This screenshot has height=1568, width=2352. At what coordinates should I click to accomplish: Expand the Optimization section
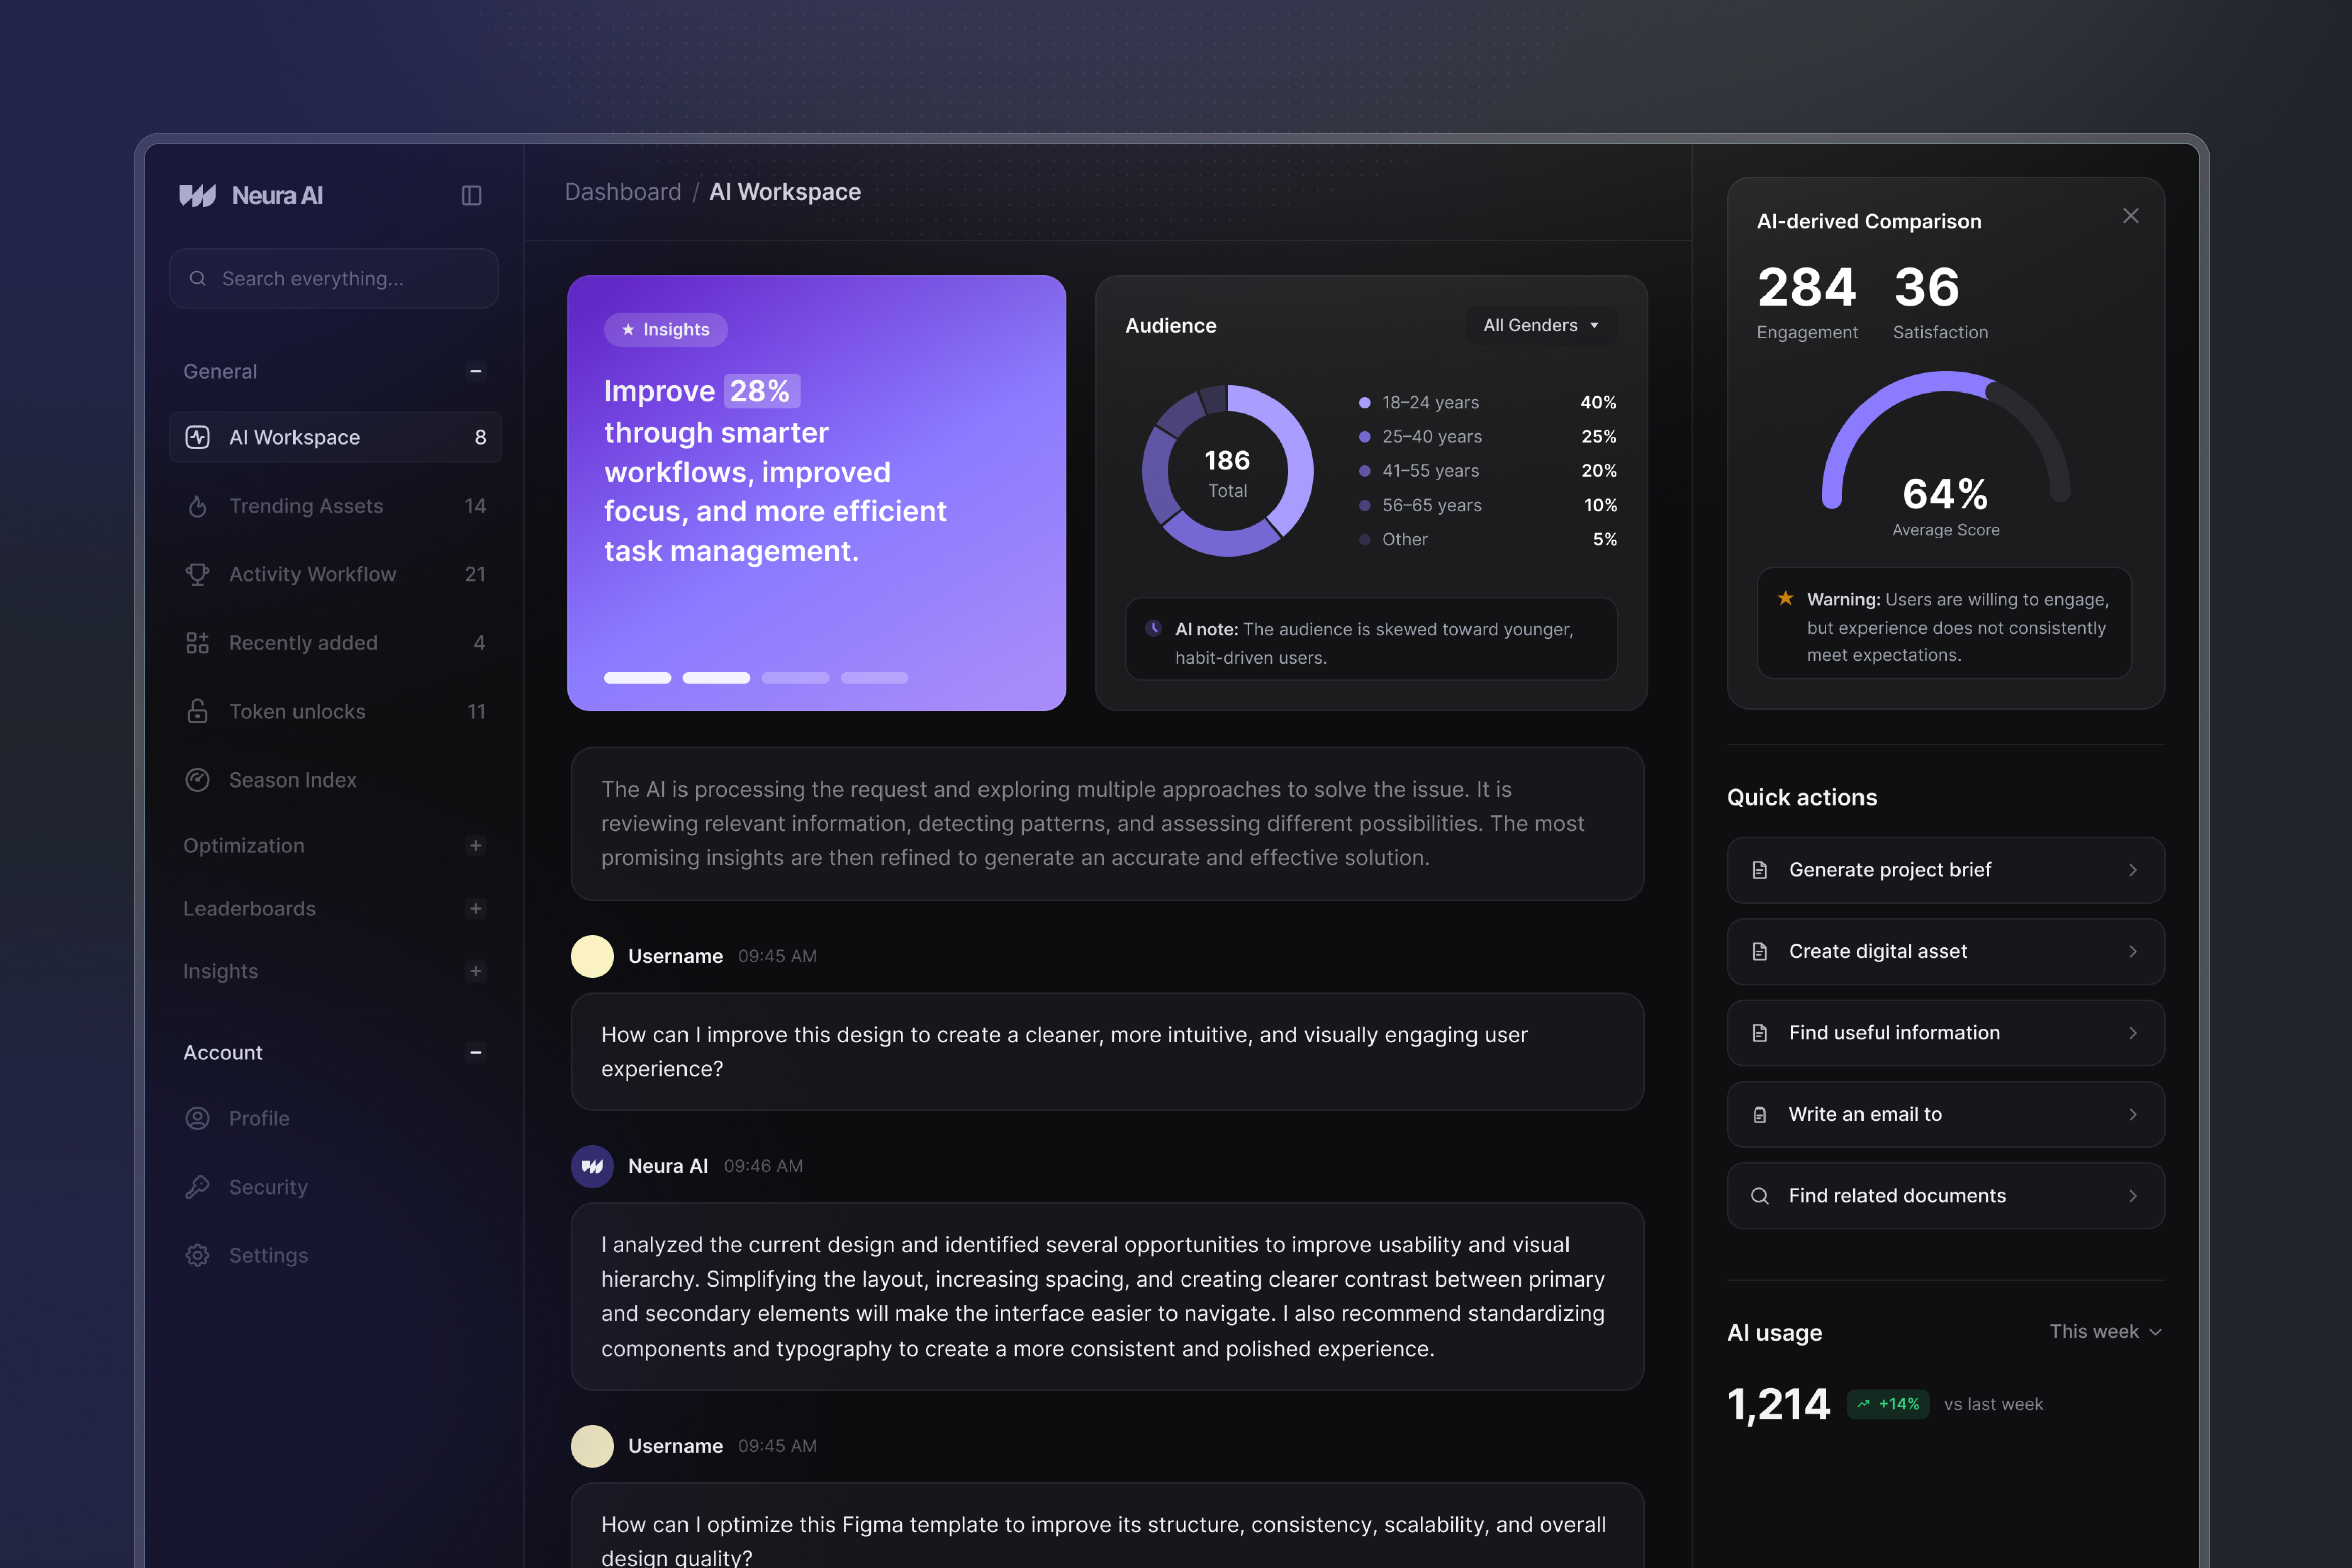coord(476,846)
